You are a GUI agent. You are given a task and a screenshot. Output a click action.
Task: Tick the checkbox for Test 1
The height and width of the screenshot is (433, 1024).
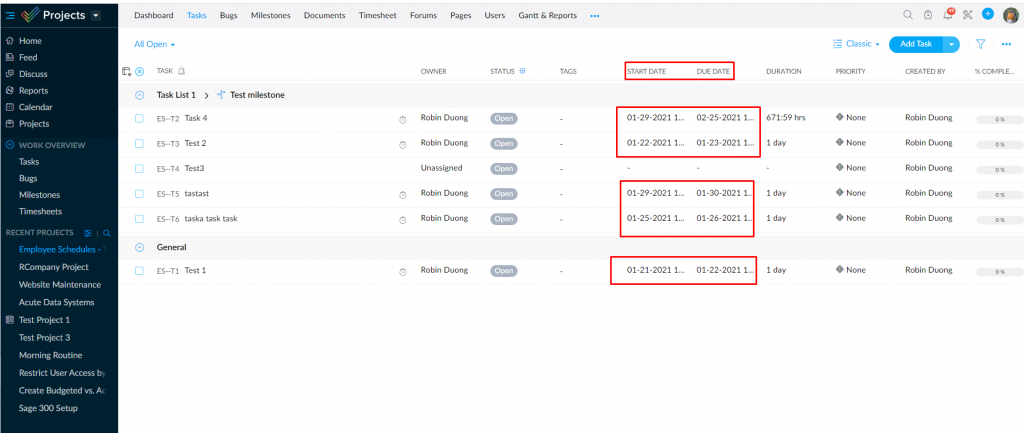coord(139,270)
